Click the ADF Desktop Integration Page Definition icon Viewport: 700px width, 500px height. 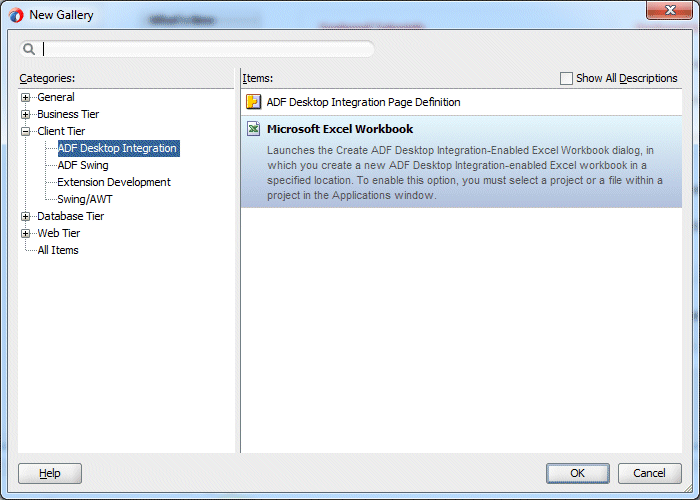pyautogui.click(x=254, y=102)
